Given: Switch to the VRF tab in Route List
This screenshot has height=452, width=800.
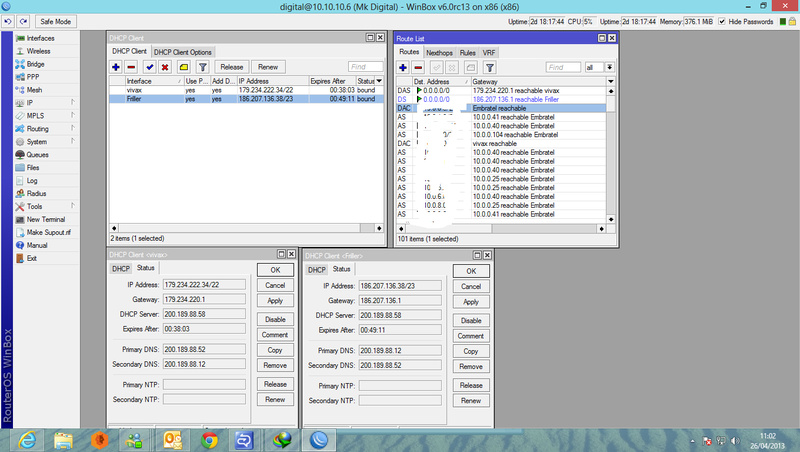Looking at the screenshot, I should click(x=489, y=53).
